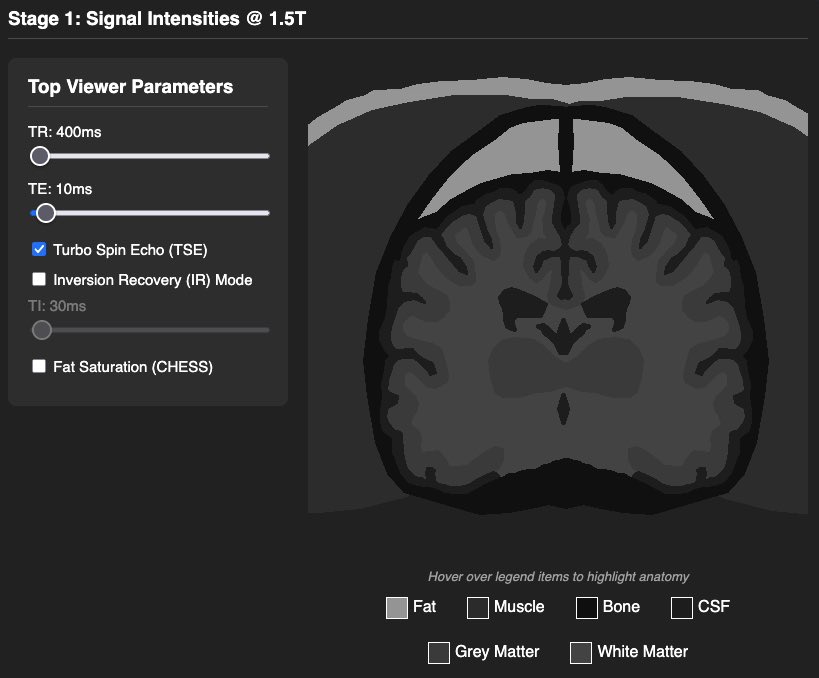
Task: Click the 'Hover over legend items' hint text
Action: click(x=558, y=577)
